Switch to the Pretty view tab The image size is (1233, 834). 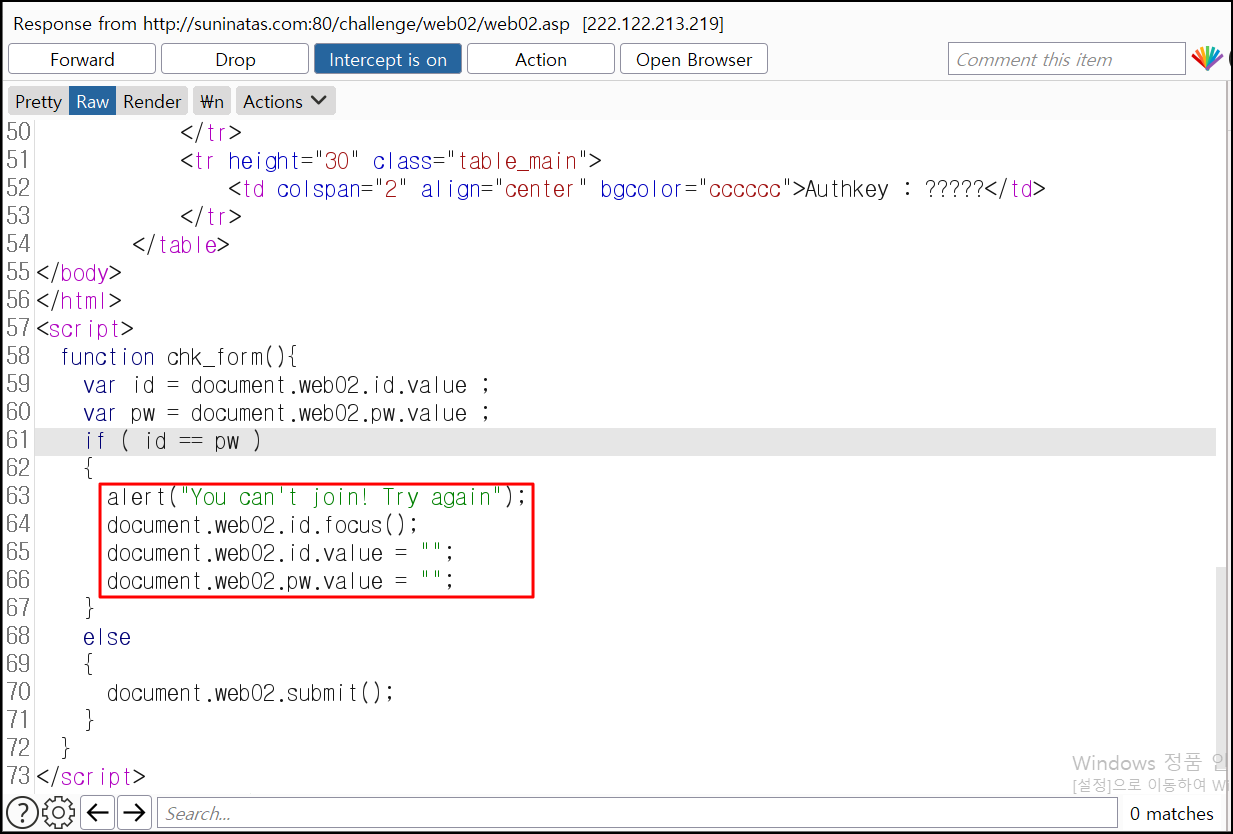coord(39,101)
